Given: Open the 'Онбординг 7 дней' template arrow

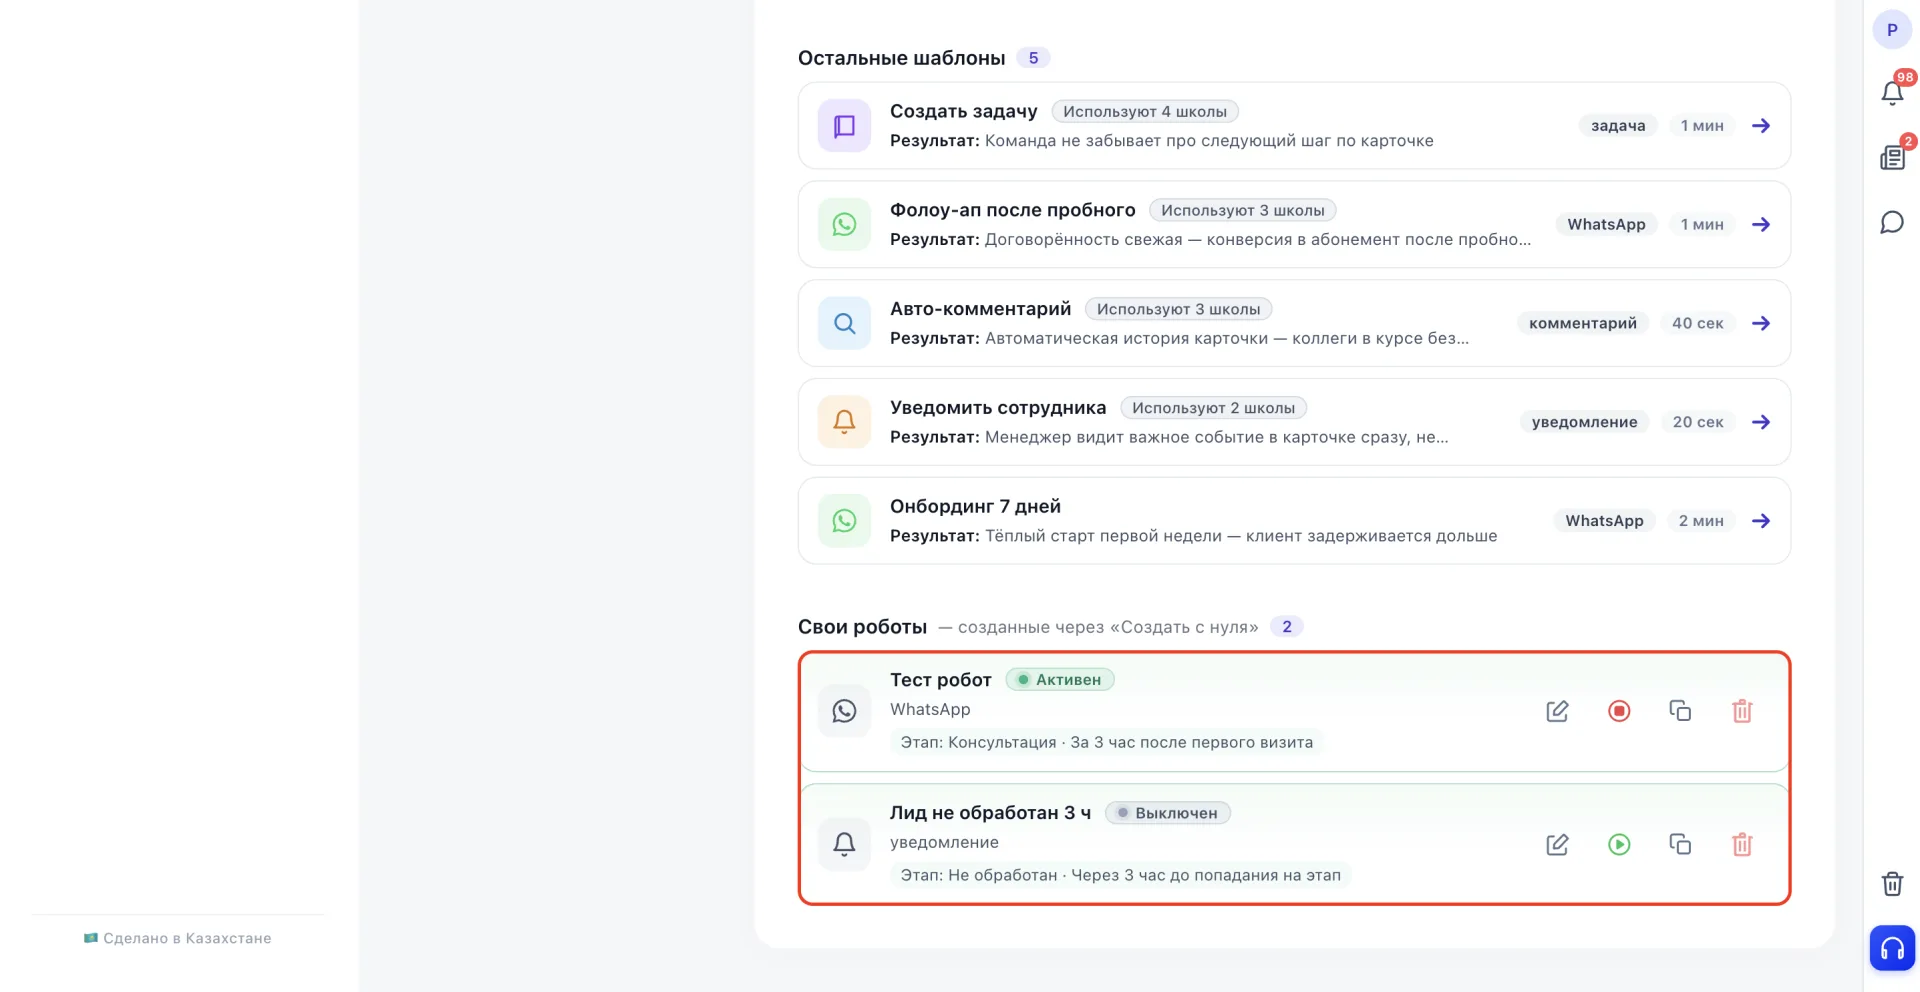Looking at the screenshot, I should pos(1761,521).
